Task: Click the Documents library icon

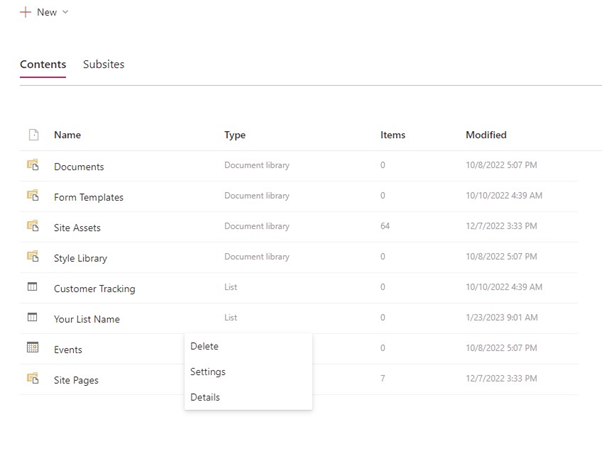Action: coord(33,165)
